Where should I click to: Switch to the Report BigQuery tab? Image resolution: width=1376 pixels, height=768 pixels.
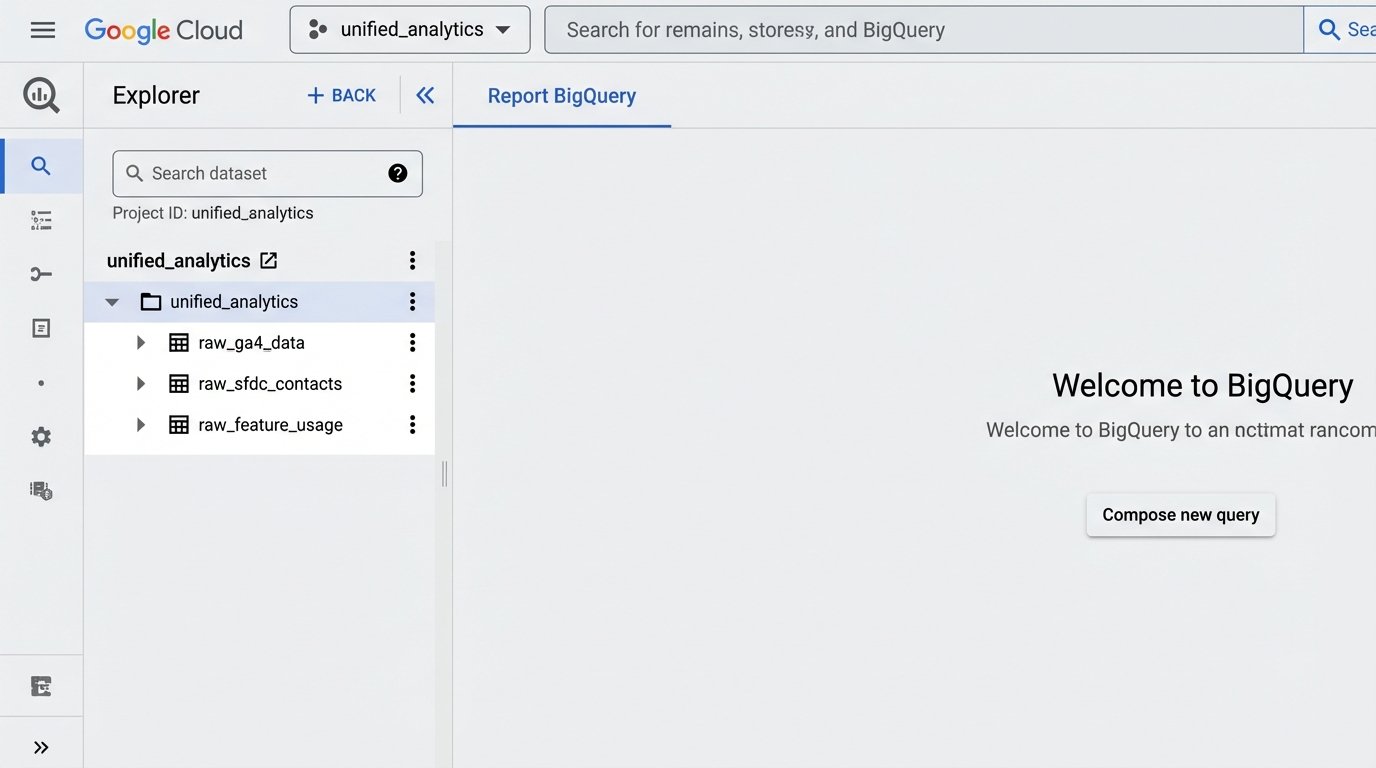tap(561, 95)
